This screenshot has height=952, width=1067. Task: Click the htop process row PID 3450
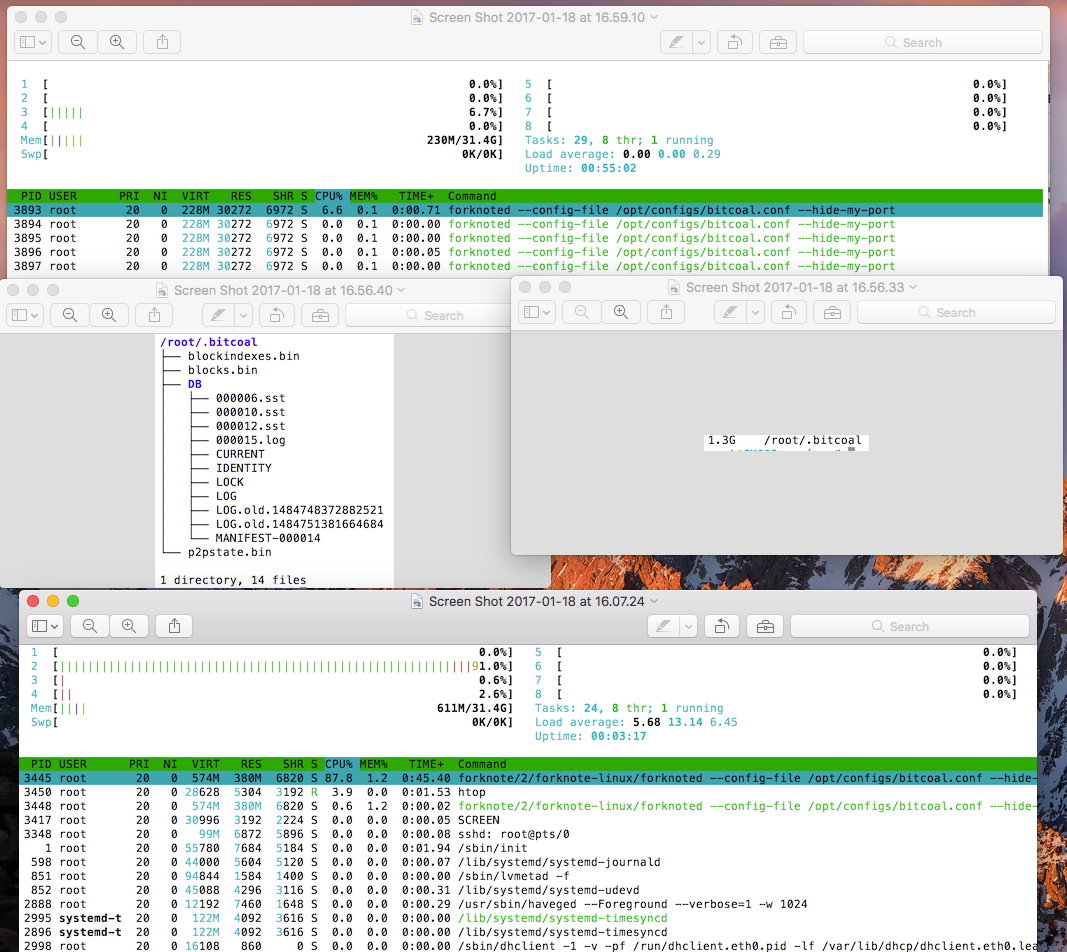click(528, 792)
